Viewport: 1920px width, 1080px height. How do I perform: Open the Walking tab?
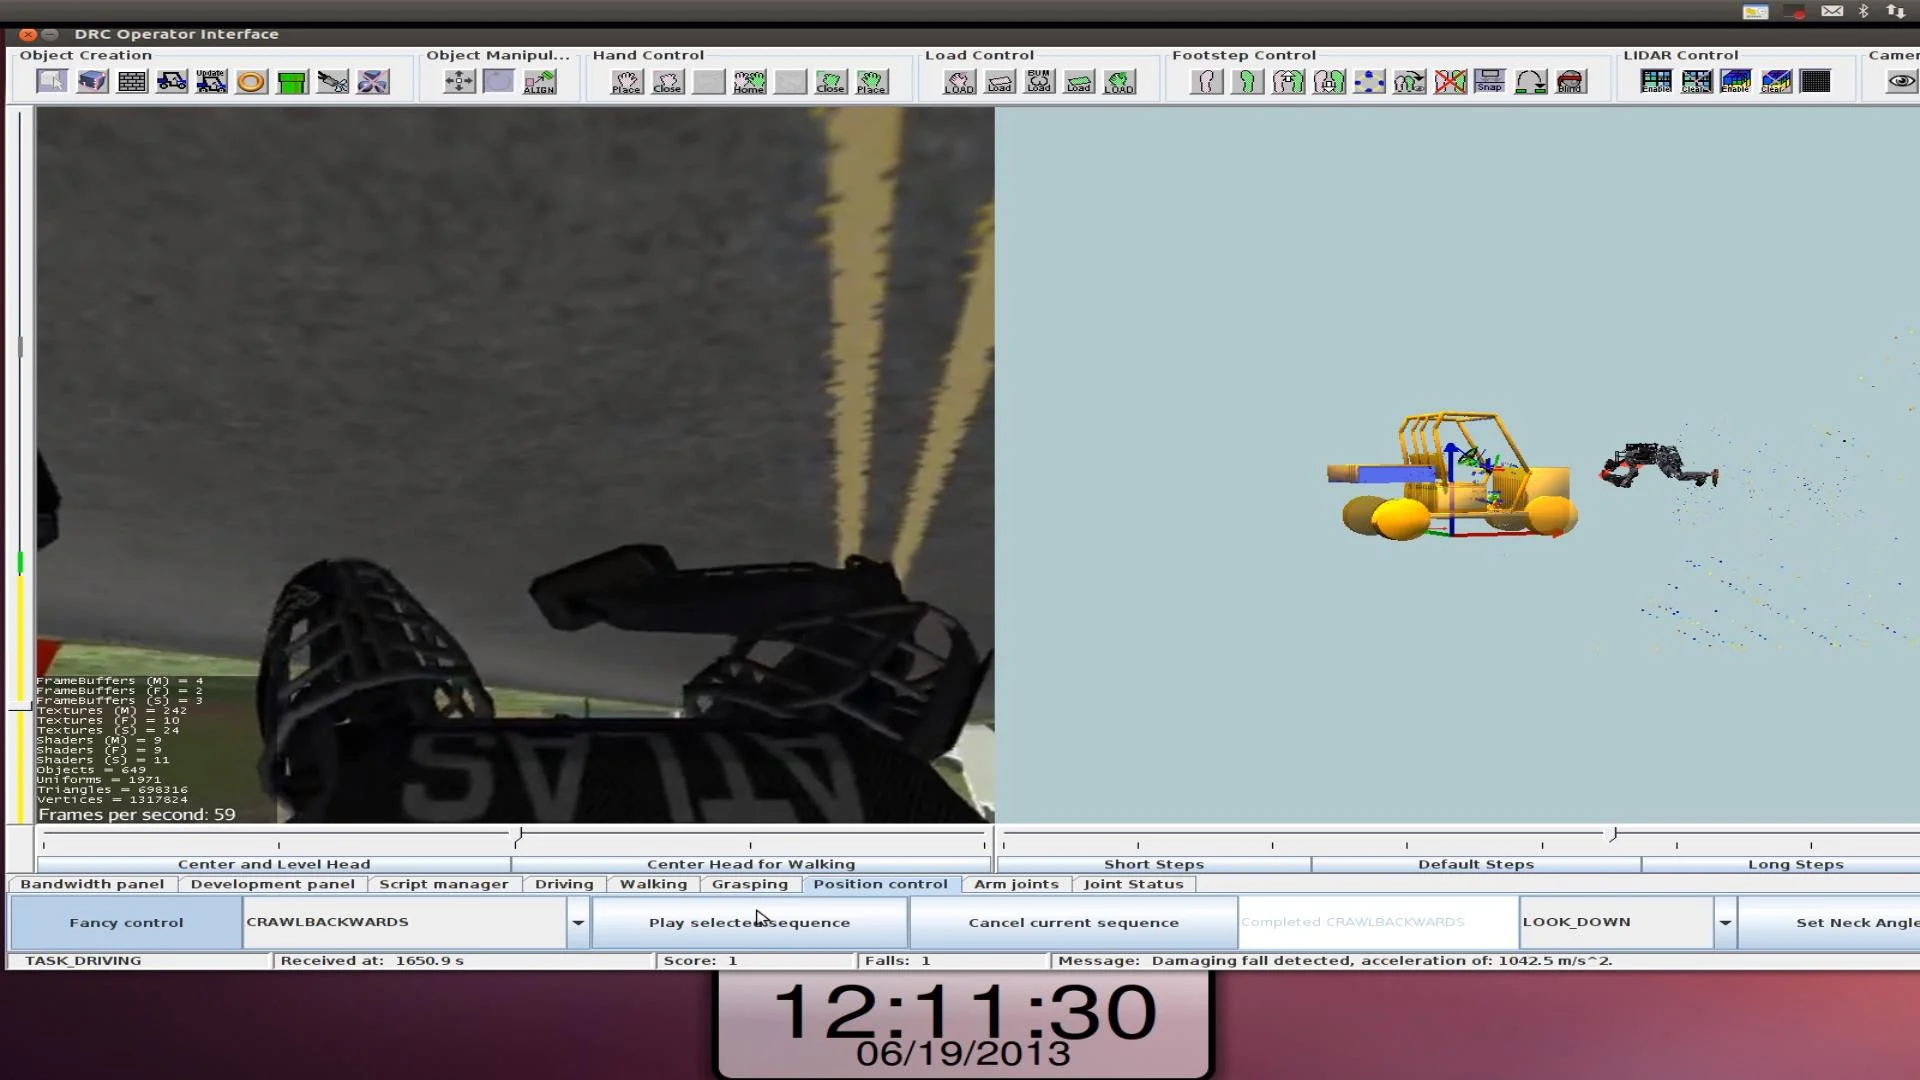coord(653,884)
